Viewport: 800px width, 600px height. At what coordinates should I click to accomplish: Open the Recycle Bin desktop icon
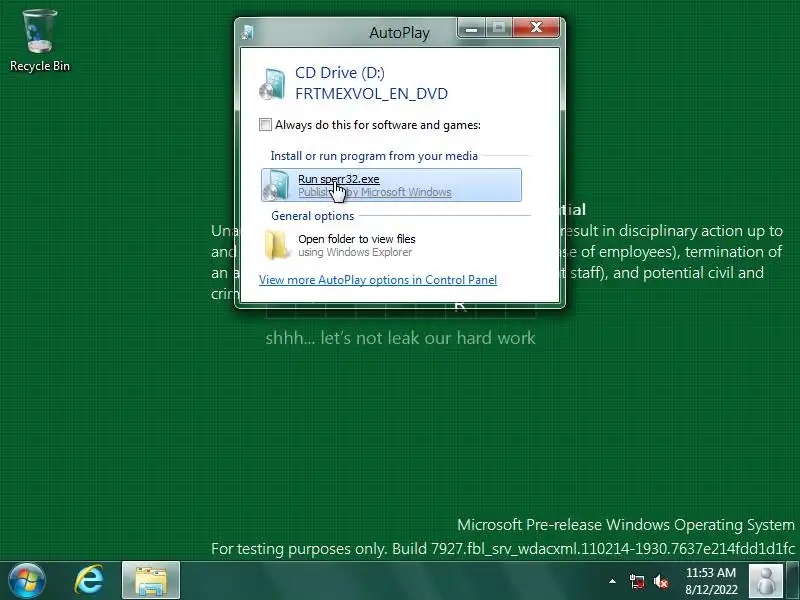[x=40, y=41]
